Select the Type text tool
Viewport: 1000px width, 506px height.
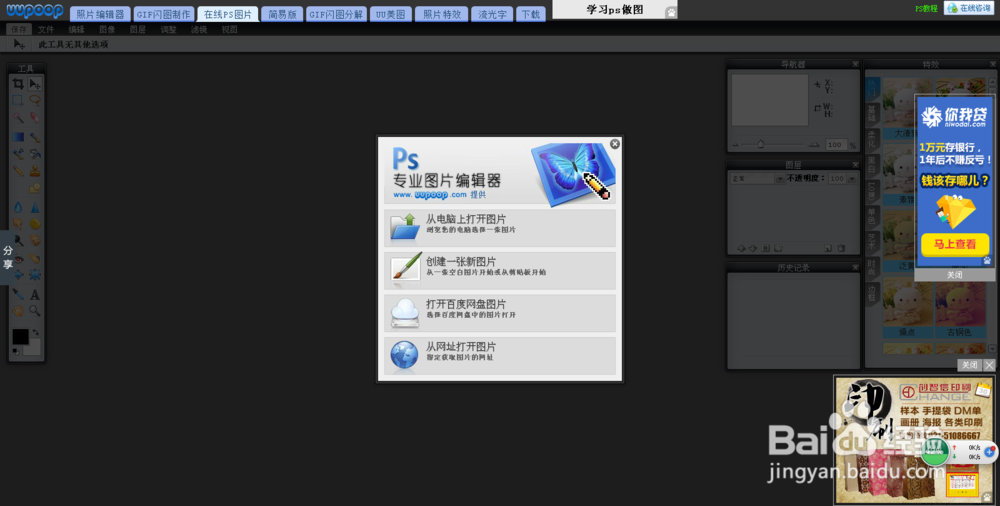[34, 294]
